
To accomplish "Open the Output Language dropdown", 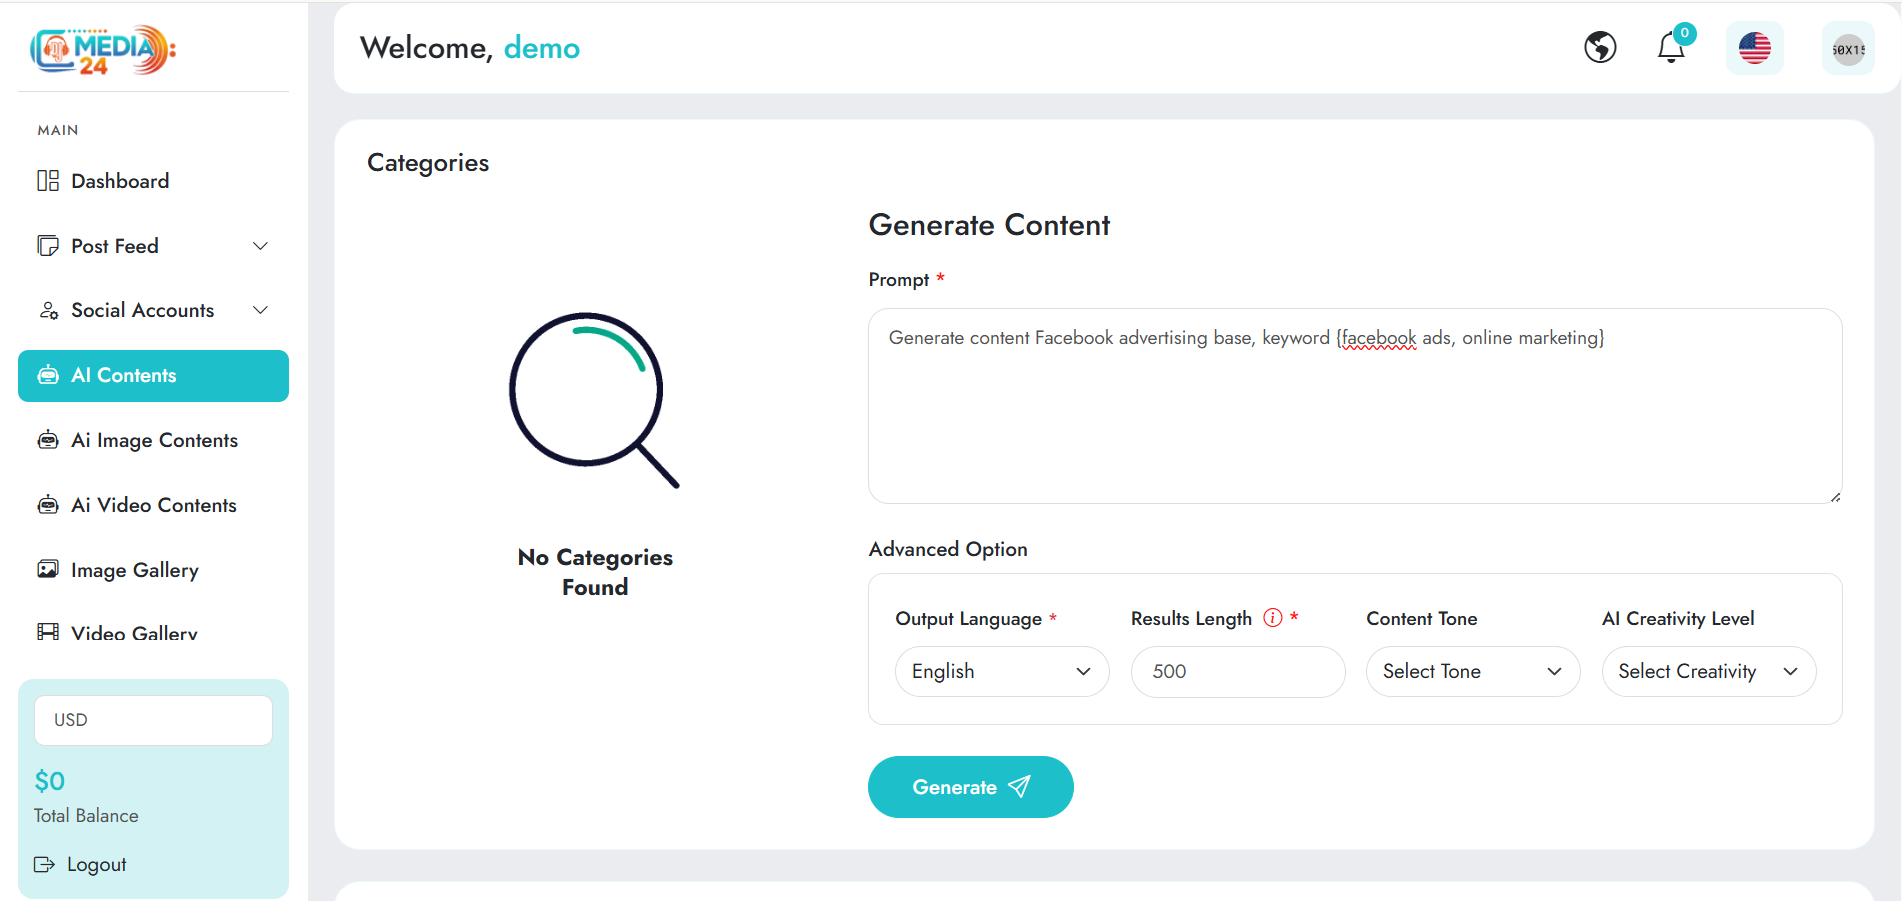I will click(1002, 672).
